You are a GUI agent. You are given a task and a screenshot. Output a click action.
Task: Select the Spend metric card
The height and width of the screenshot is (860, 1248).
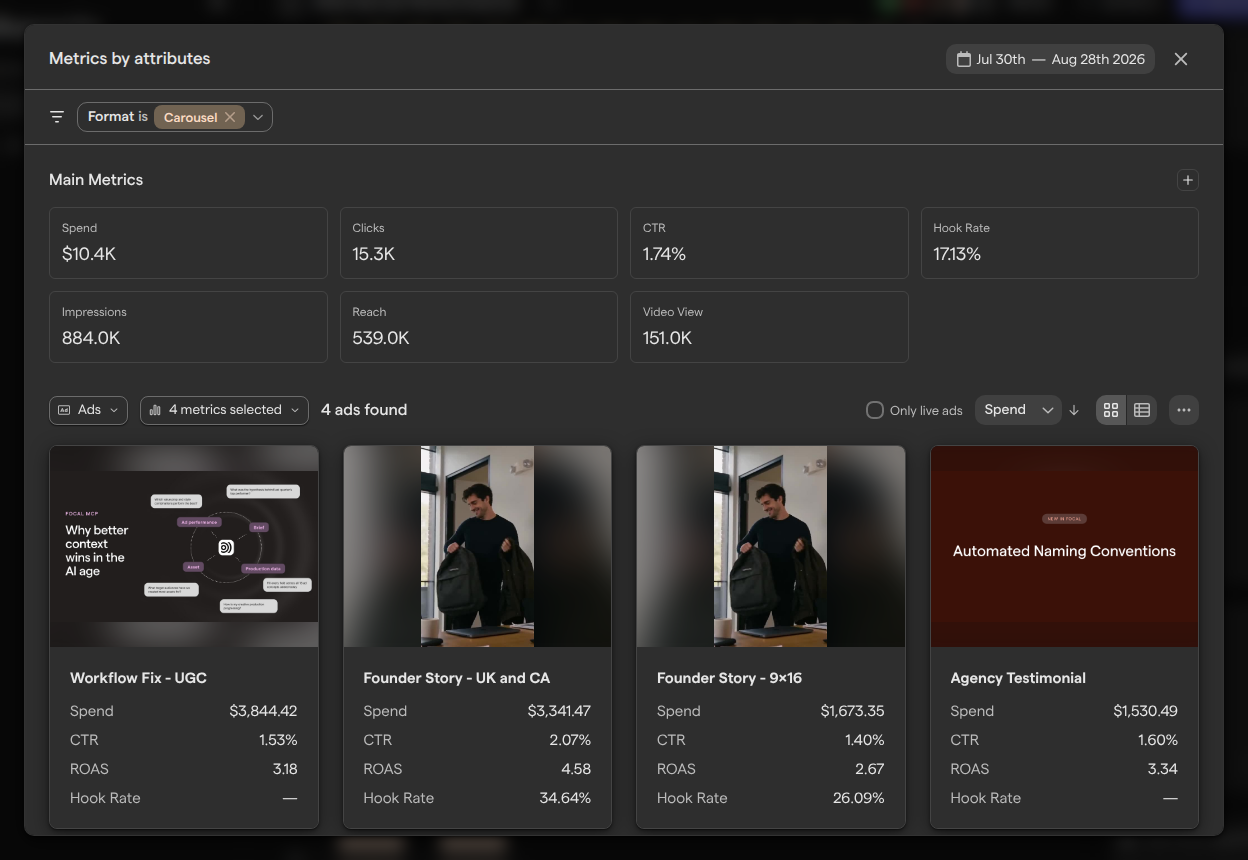188,243
